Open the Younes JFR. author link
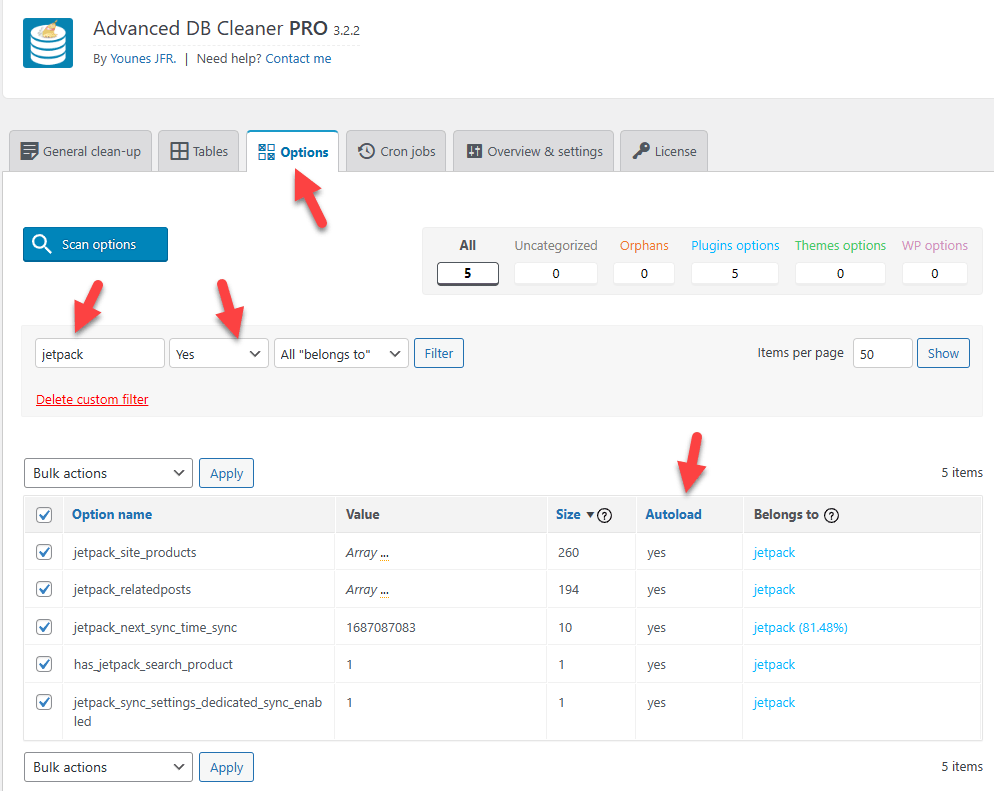Image resolution: width=994 pixels, height=791 pixels. click(143, 59)
